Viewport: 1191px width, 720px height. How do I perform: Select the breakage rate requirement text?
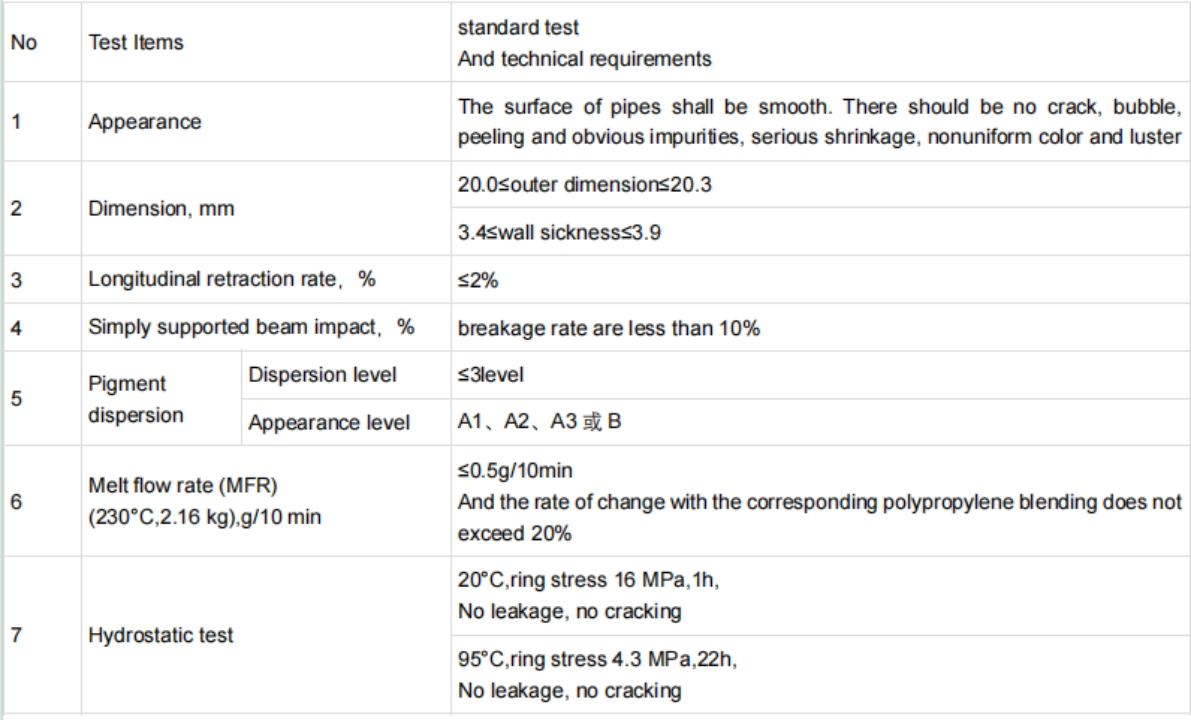(x=608, y=327)
